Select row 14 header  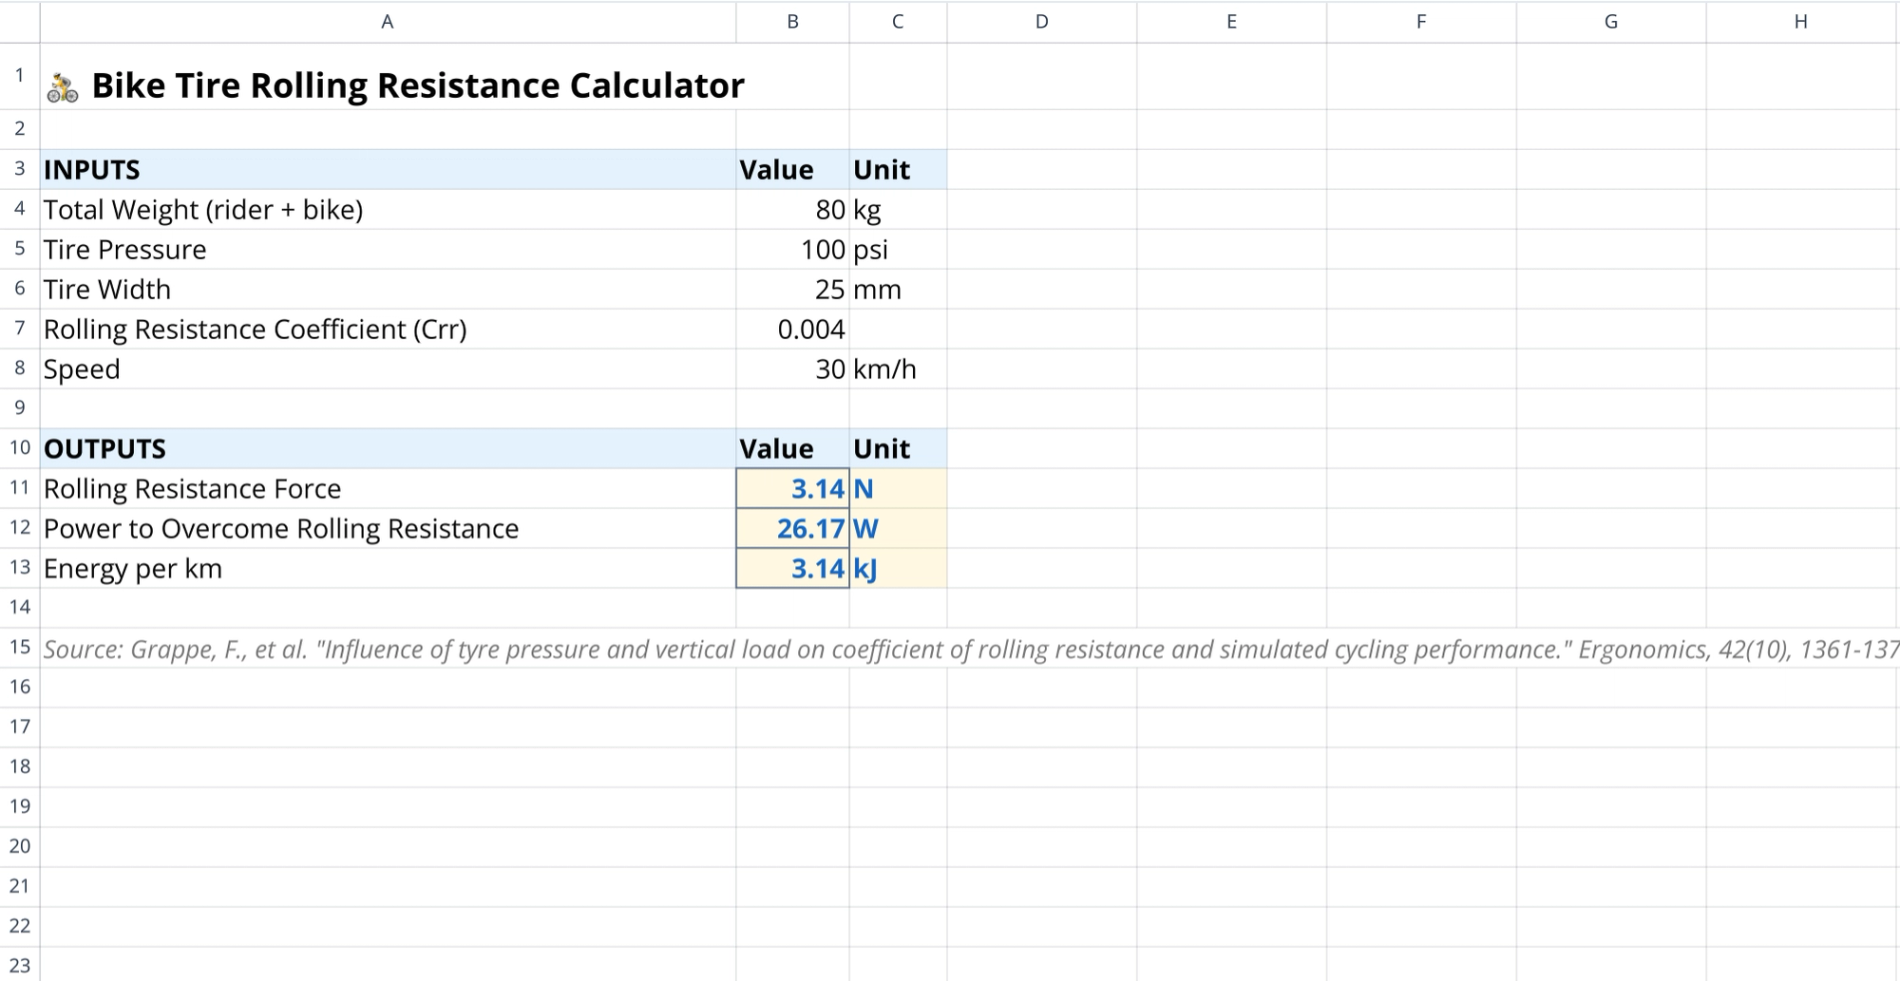click(20, 608)
